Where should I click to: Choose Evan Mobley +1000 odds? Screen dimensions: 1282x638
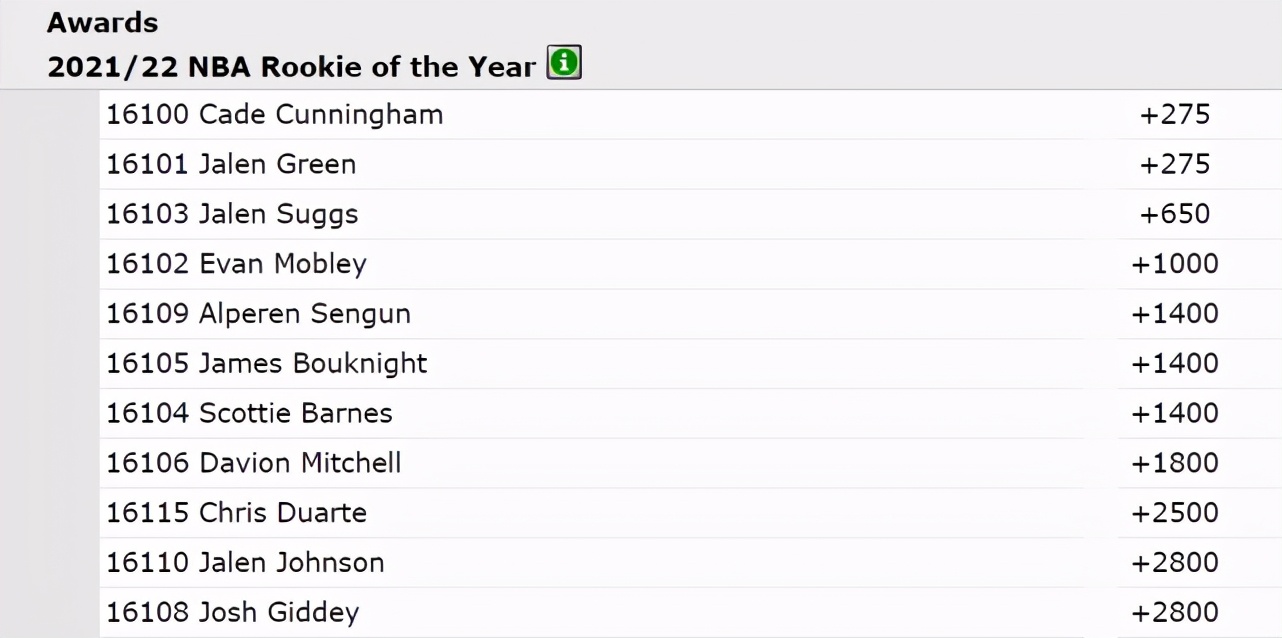tap(1175, 264)
